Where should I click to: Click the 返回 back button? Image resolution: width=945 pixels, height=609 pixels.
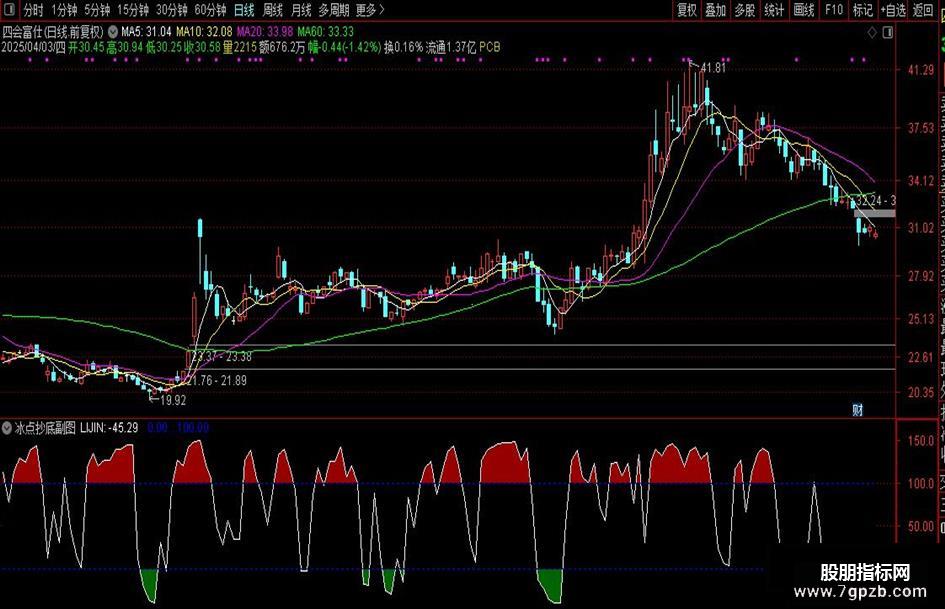(x=923, y=10)
